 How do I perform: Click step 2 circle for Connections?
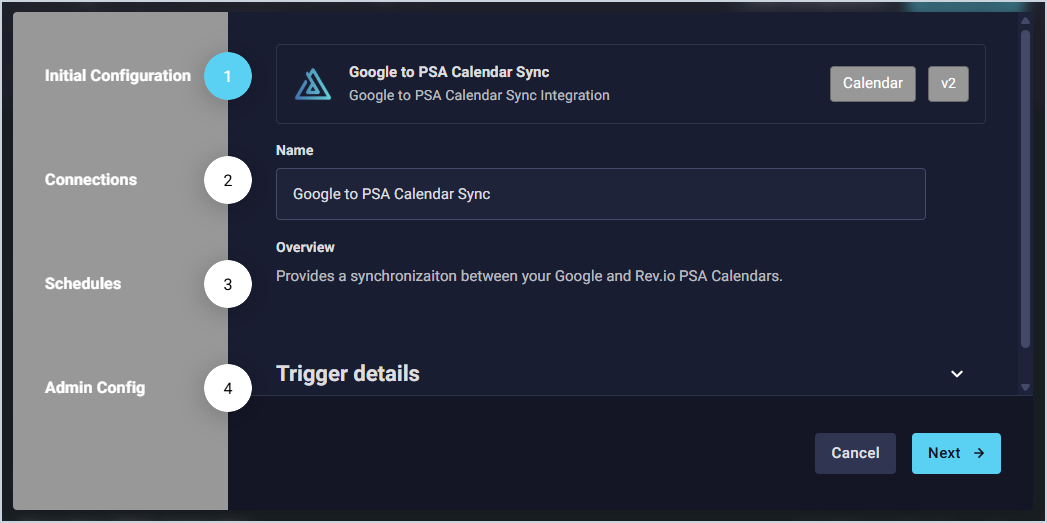(x=228, y=180)
